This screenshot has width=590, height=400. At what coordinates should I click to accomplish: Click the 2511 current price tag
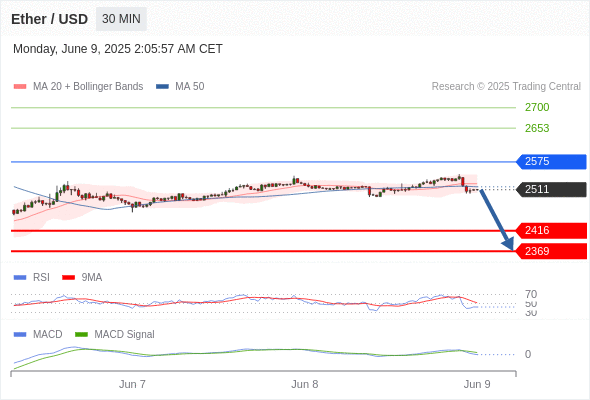click(551, 189)
